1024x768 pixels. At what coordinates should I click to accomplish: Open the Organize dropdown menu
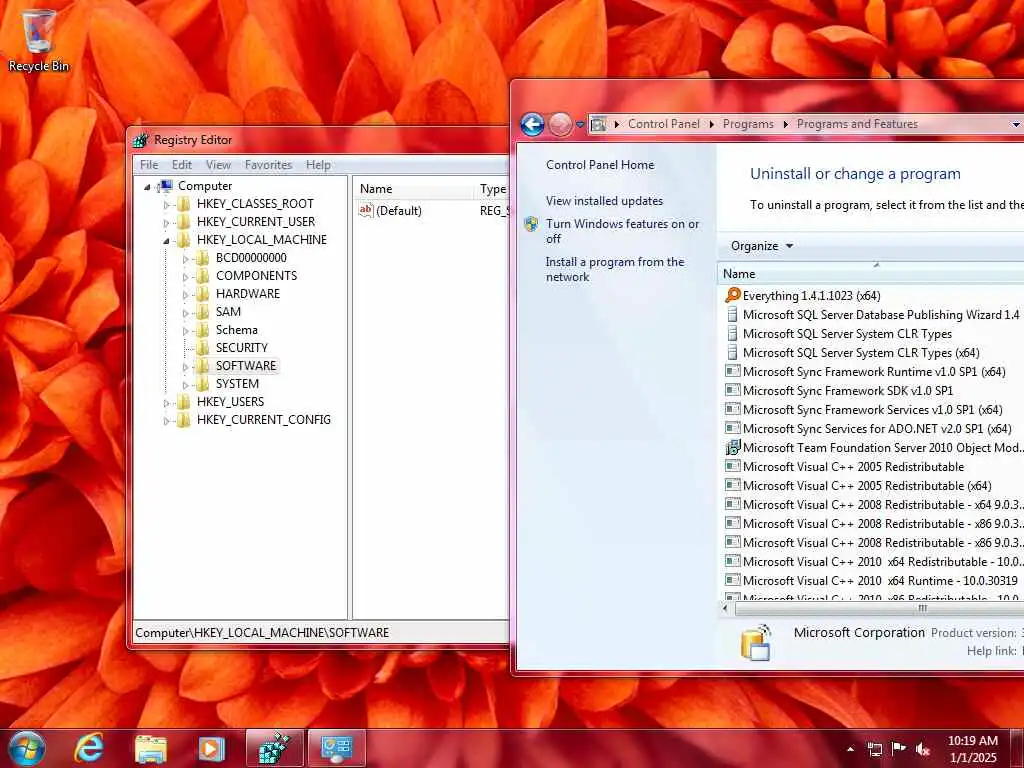[x=761, y=246]
